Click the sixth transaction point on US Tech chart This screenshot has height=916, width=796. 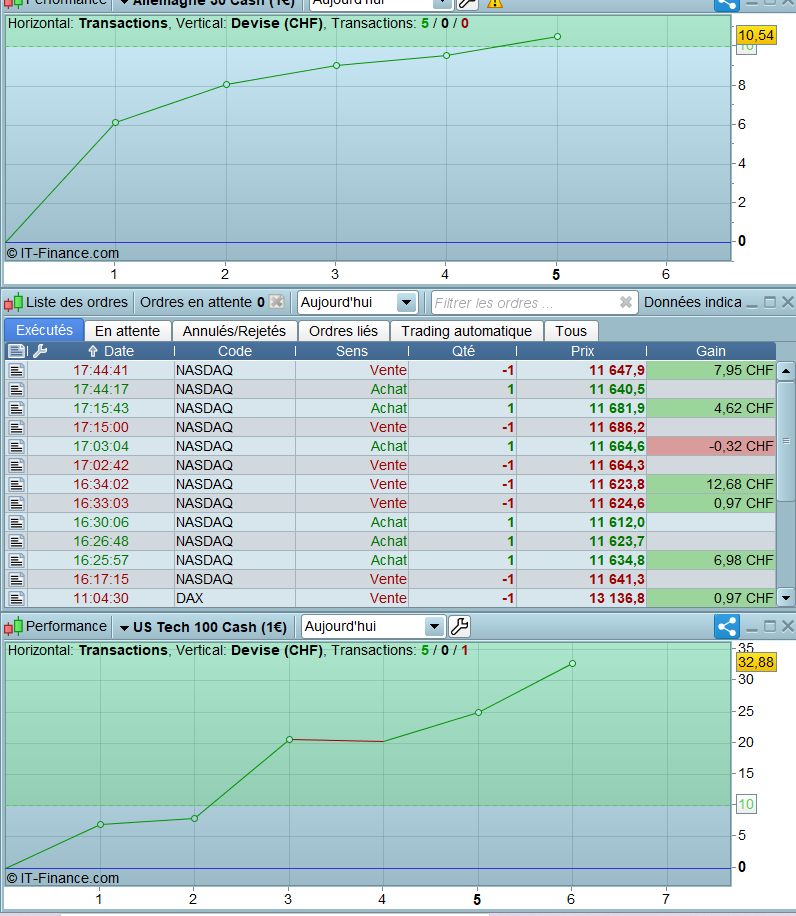point(572,664)
